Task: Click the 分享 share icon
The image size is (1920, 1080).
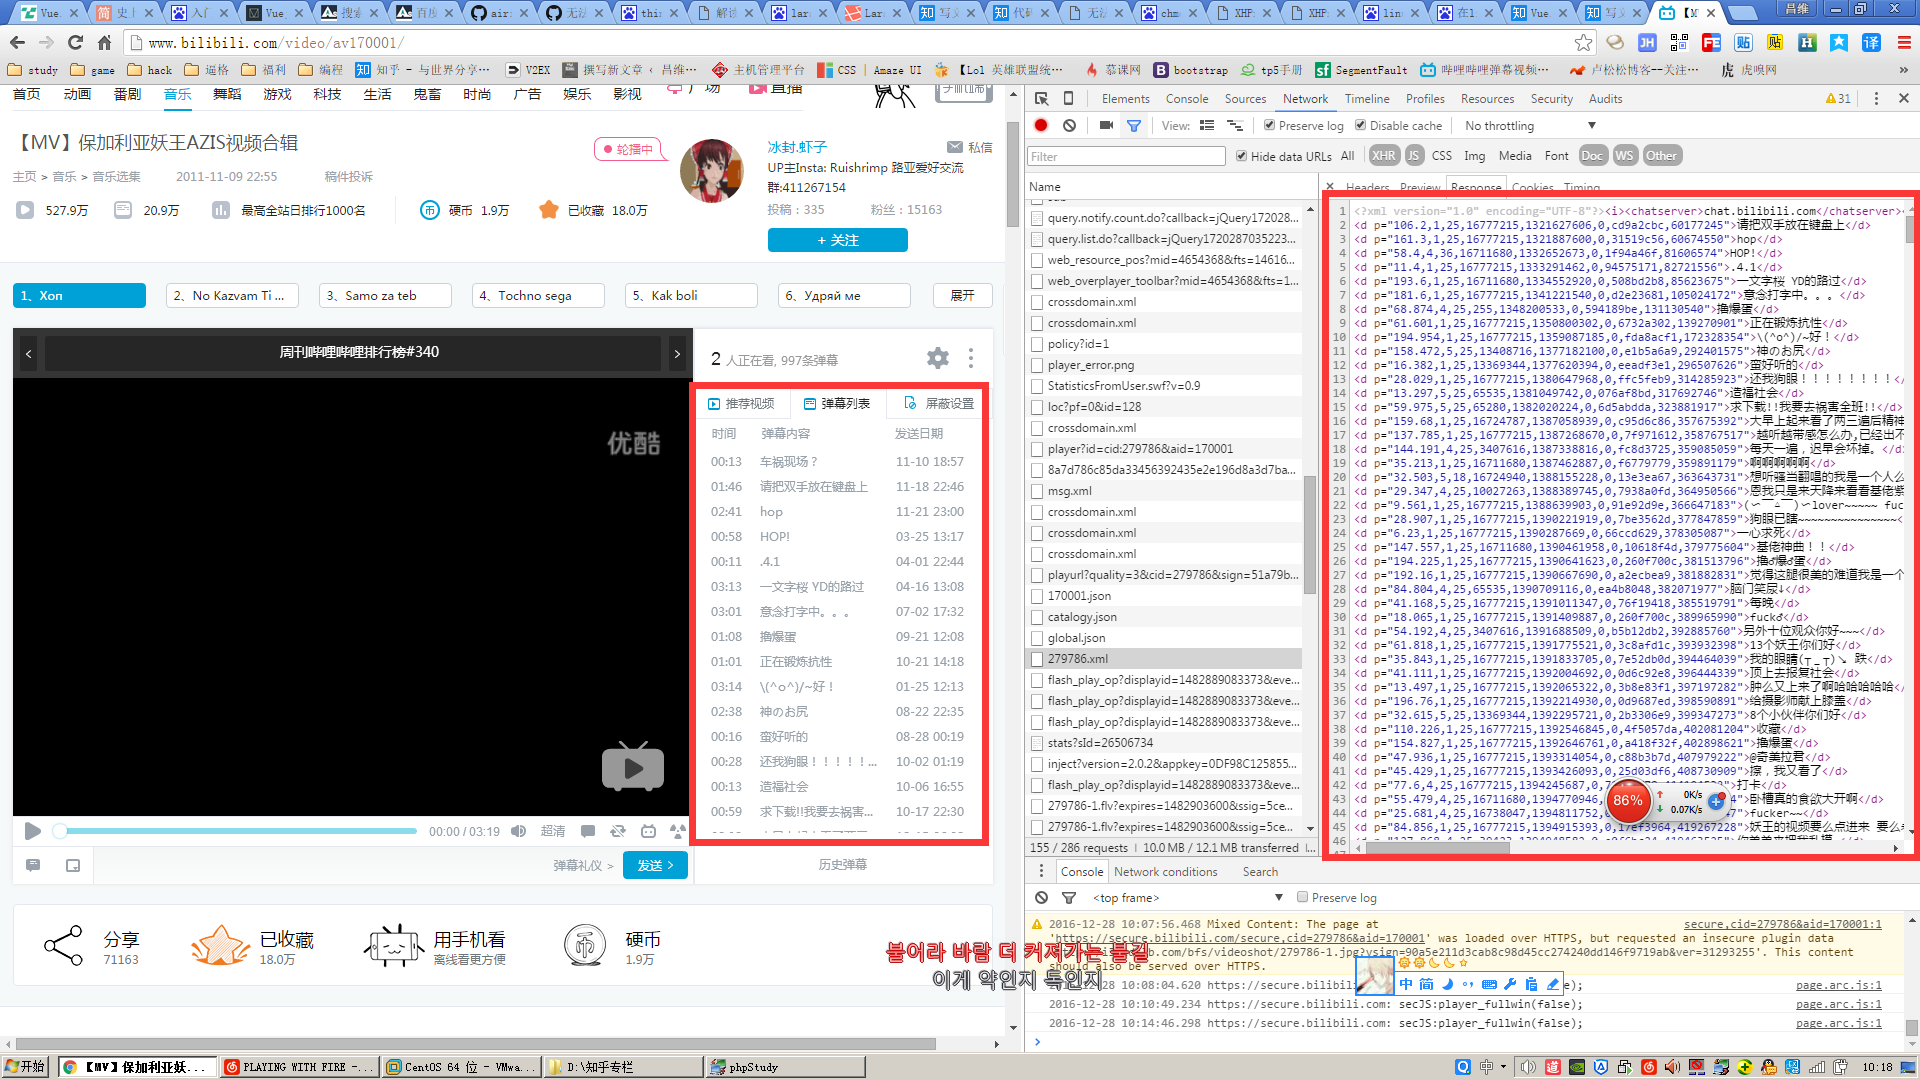Action: tap(63, 944)
